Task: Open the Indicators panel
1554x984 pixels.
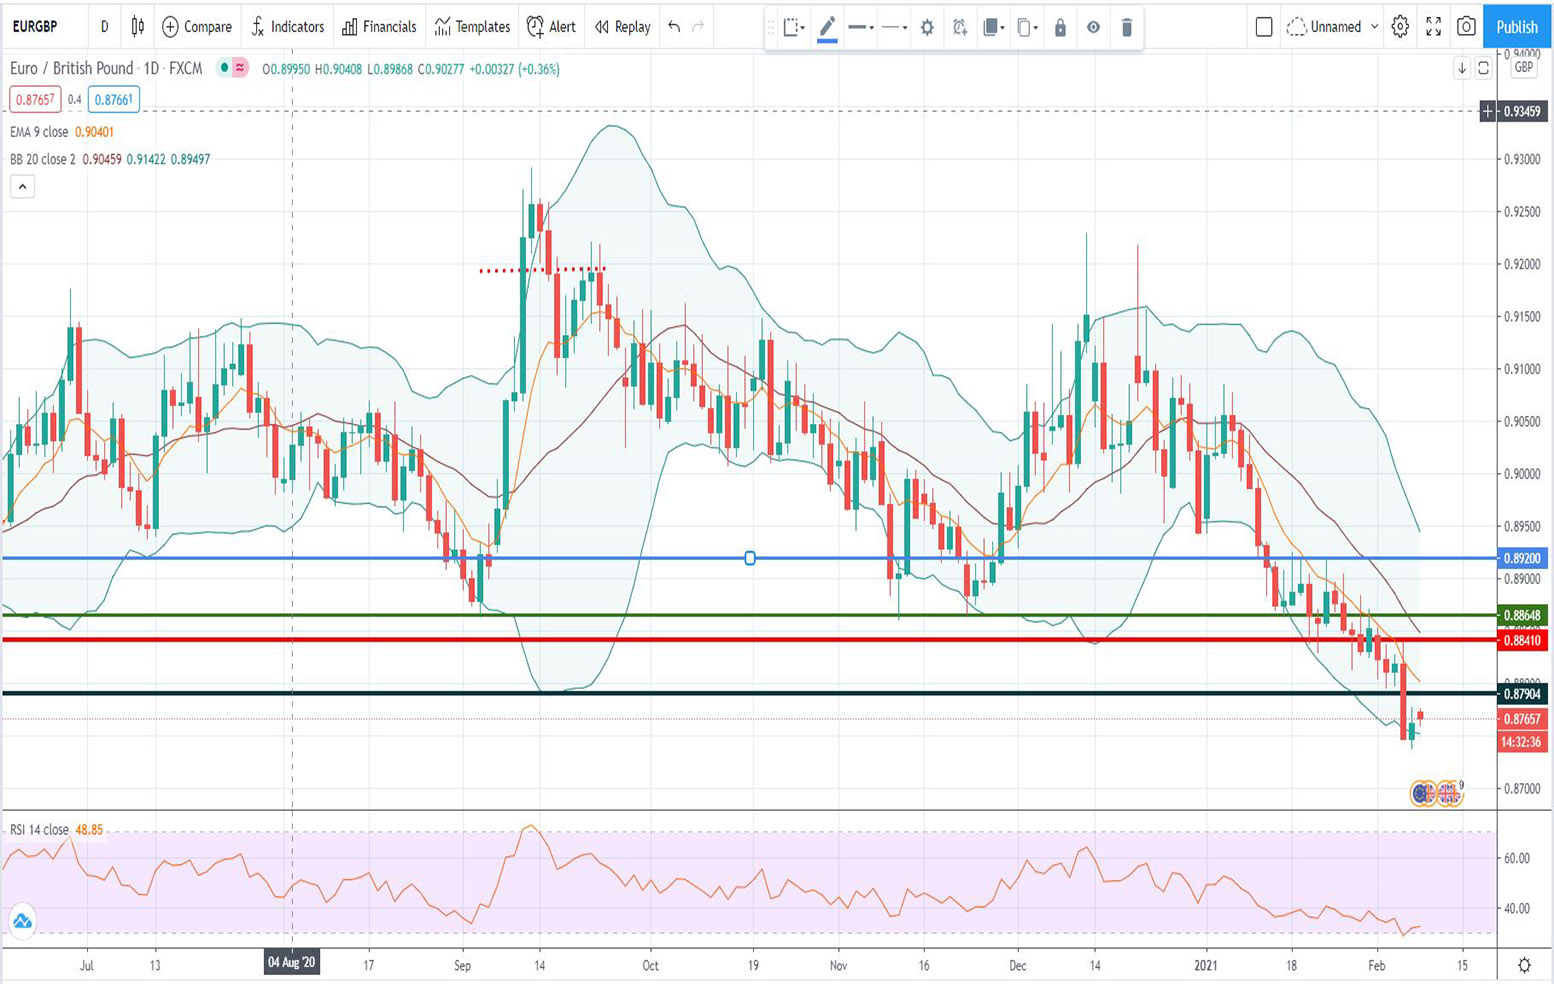Action: pos(288,27)
